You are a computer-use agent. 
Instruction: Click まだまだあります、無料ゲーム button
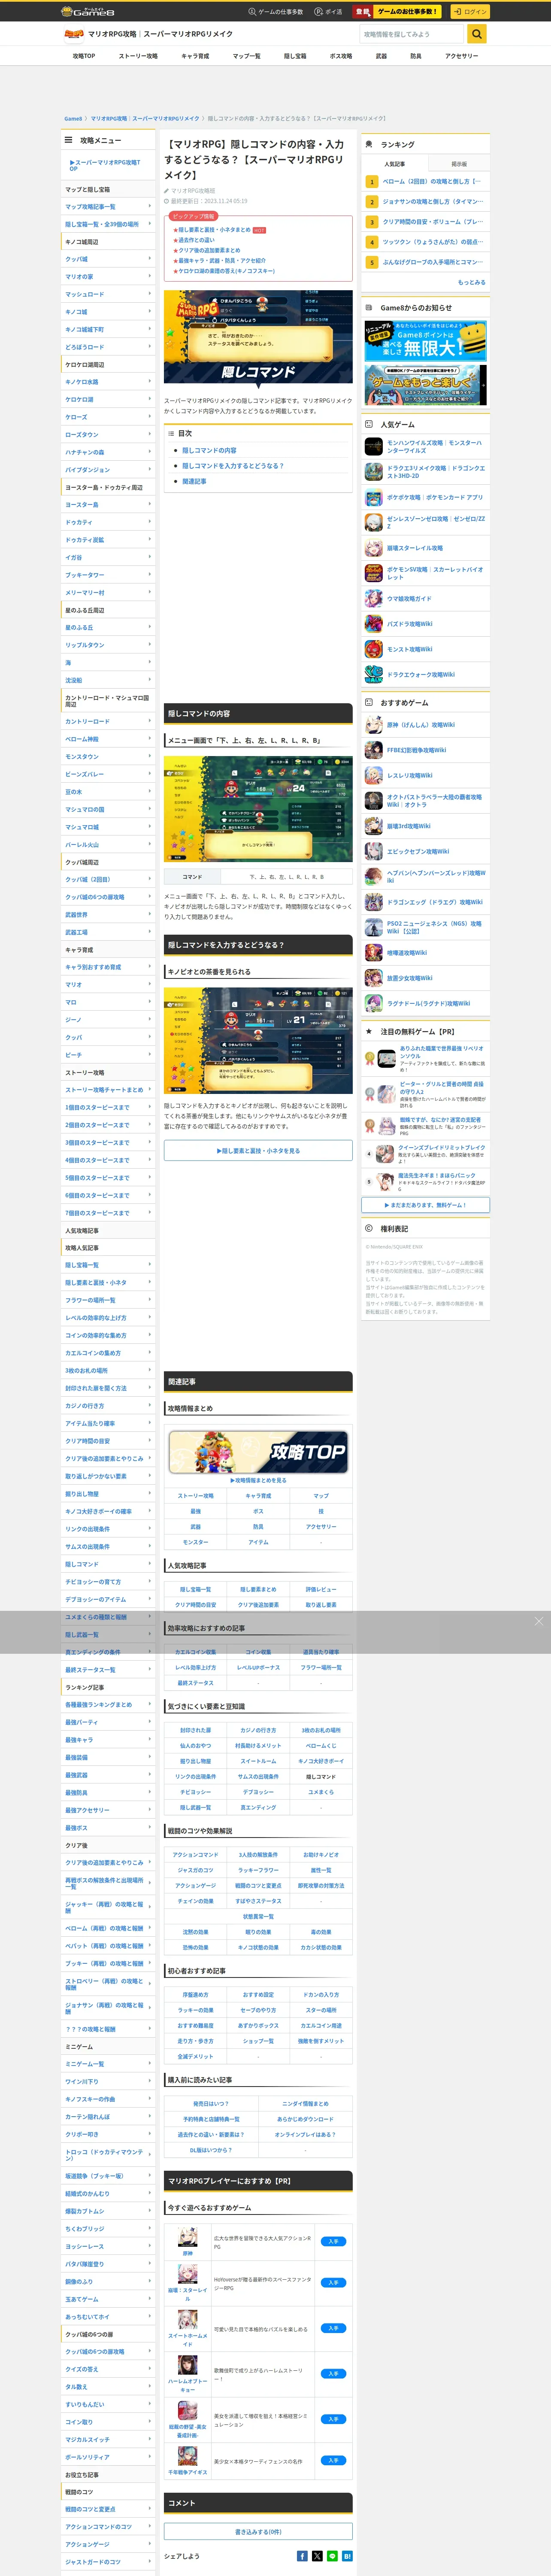click(x=426, y=1205)
